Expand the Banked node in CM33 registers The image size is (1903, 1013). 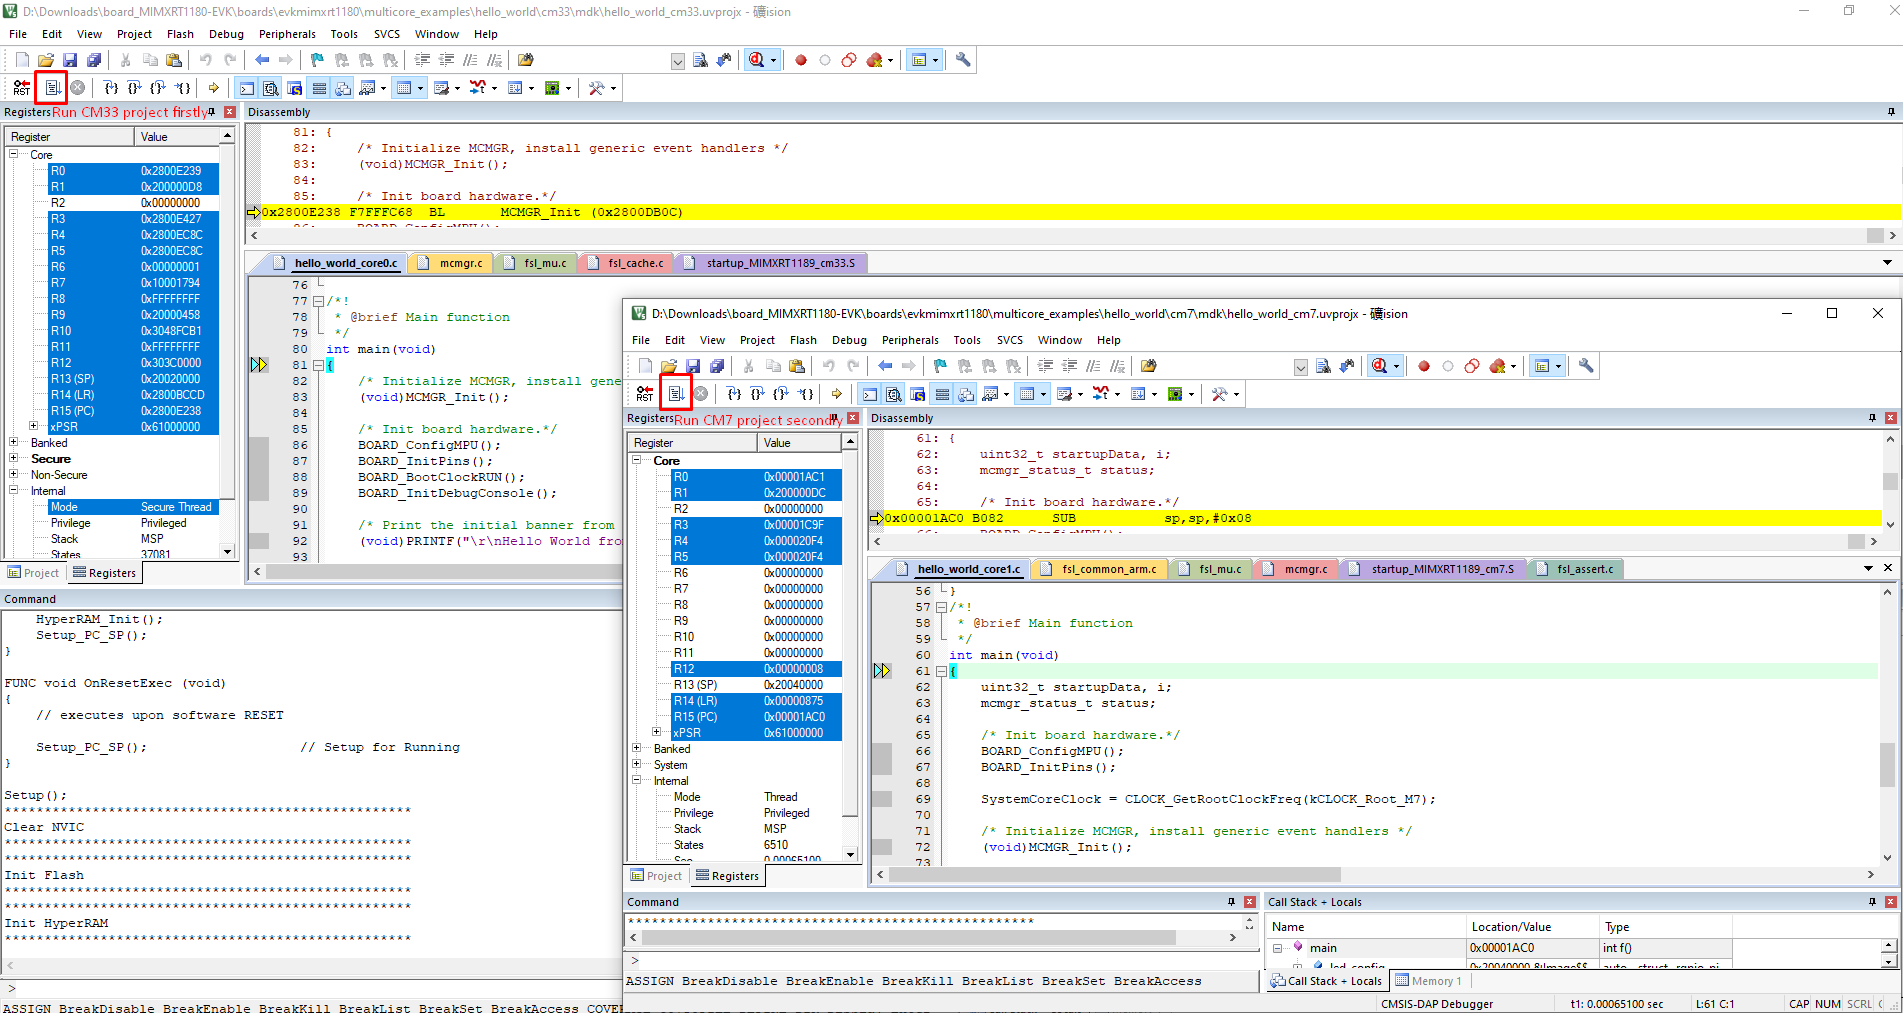click(14, 443)
